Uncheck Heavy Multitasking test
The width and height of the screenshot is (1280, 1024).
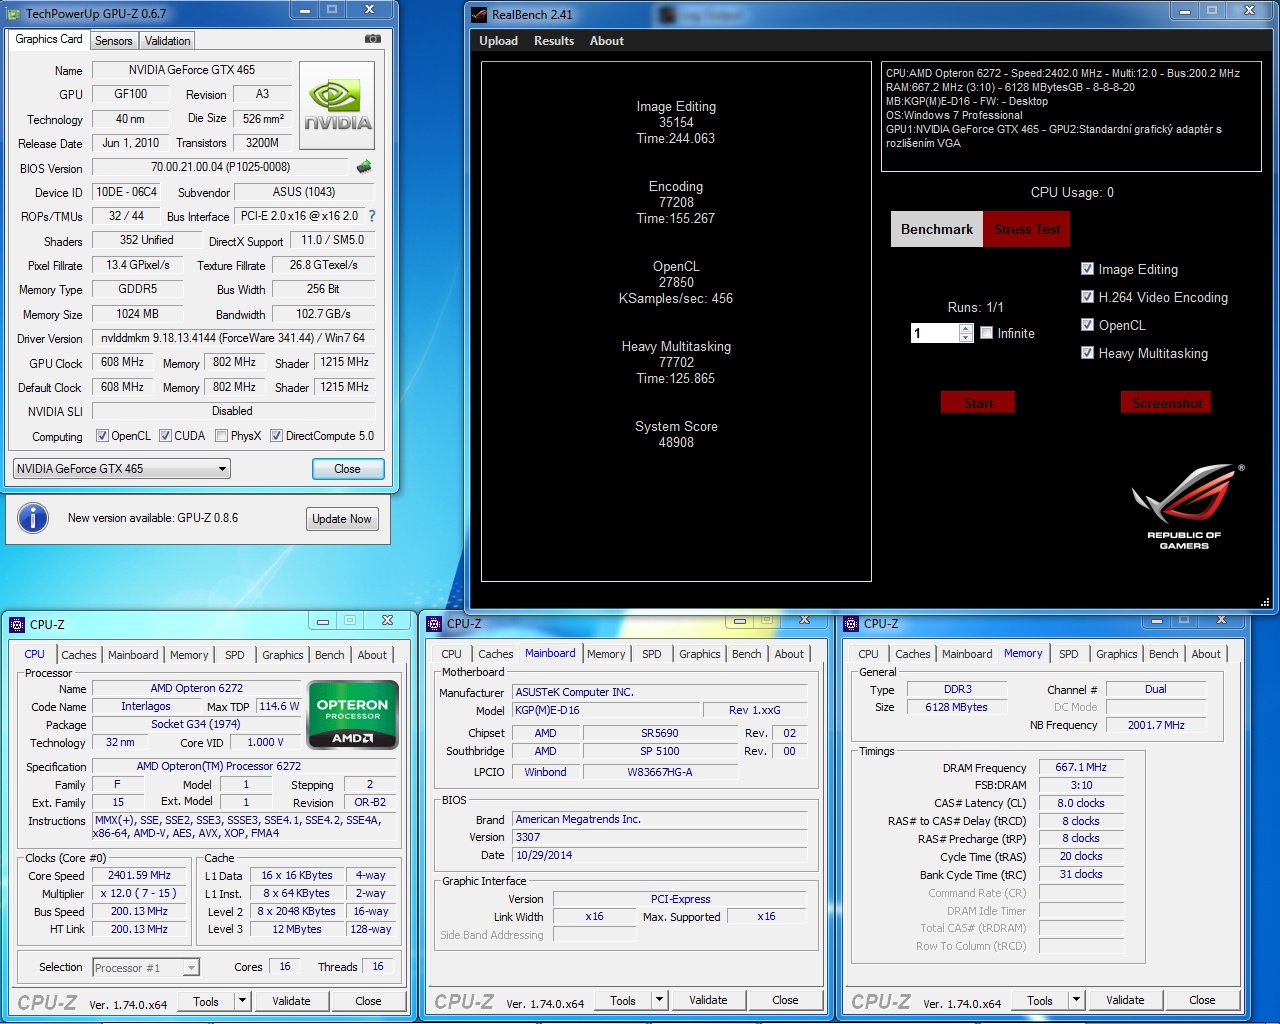(x=1087, y=353)
